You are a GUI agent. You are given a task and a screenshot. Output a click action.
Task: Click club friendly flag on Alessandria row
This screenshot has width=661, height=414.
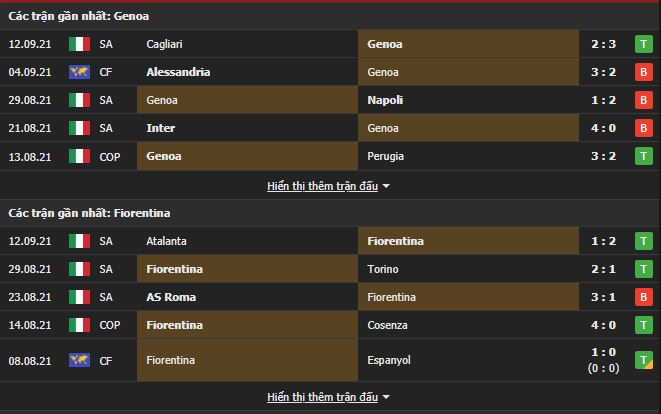(79, 72)
